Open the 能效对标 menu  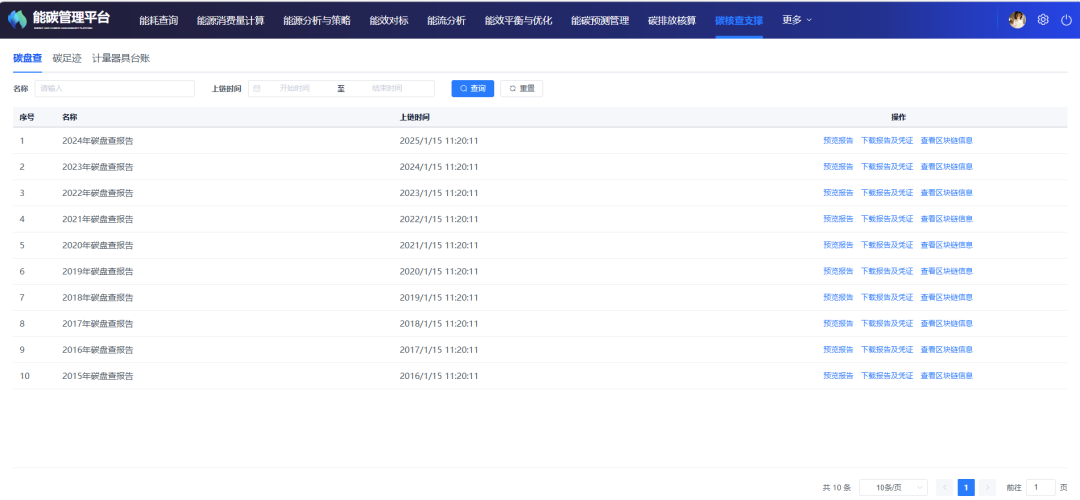[x=389, y=21]
